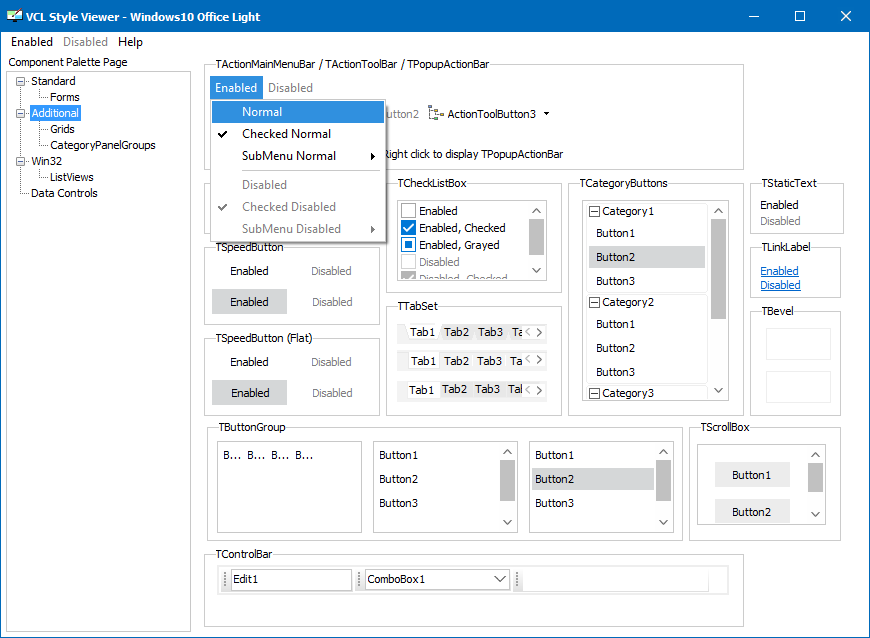This screenshot has height=638, width=870.
Task: Tick the unchecked "Enabled" checklist box
Action: click(408, 211)
